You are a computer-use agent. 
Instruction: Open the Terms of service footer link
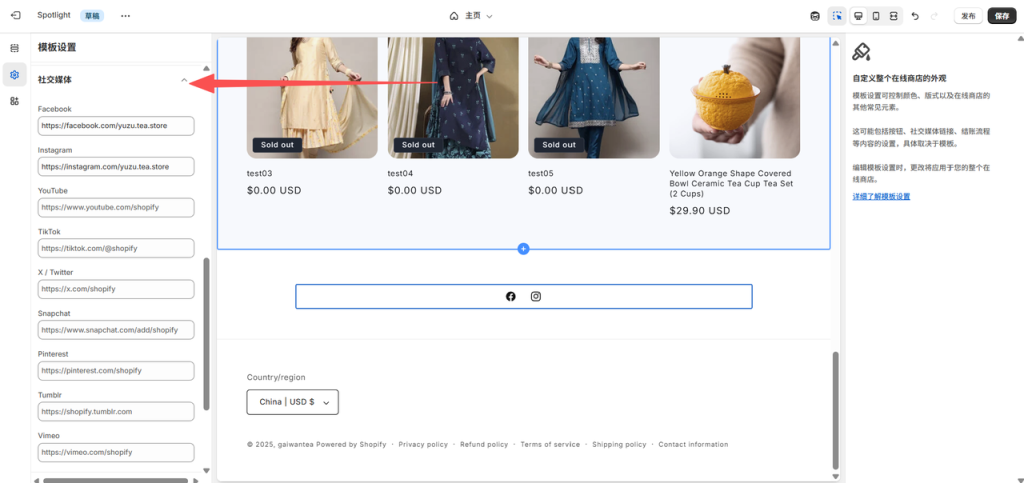[x=550, y=444]
